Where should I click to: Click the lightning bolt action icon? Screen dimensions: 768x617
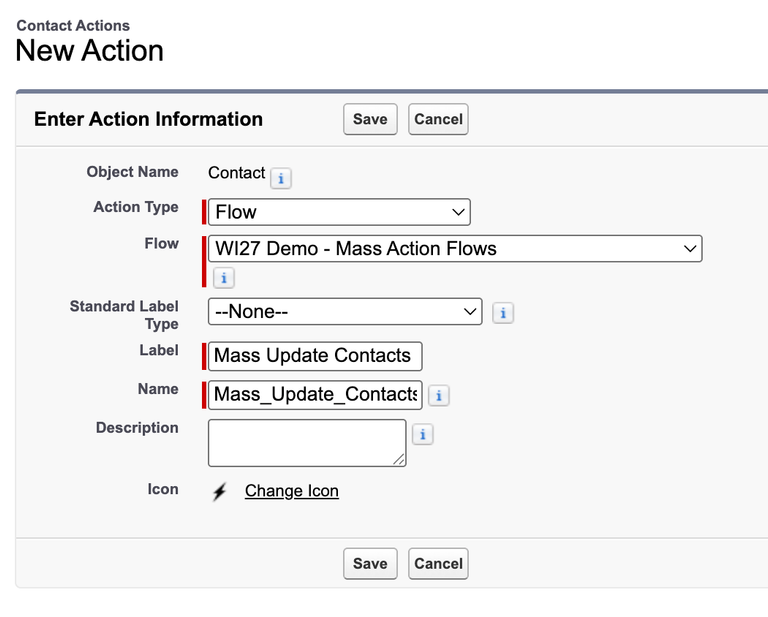(x=220, y=491)
